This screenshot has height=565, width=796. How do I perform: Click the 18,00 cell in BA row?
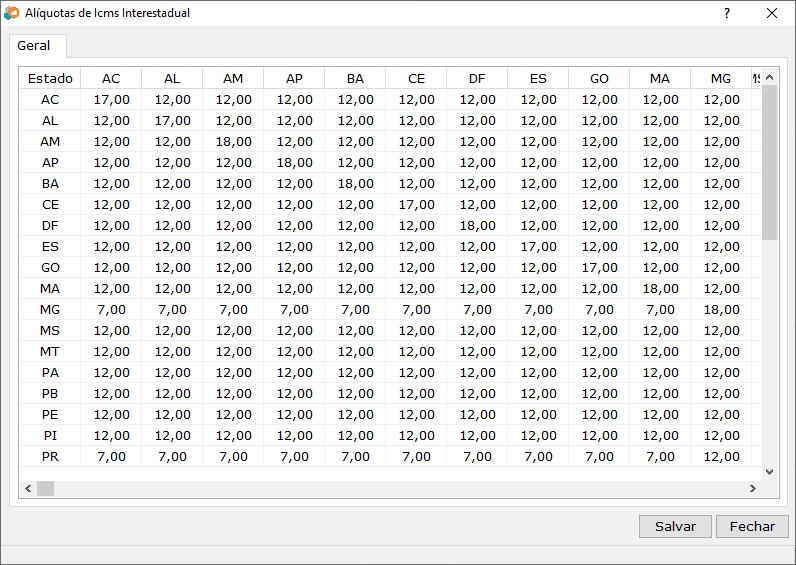pos(355,184)
